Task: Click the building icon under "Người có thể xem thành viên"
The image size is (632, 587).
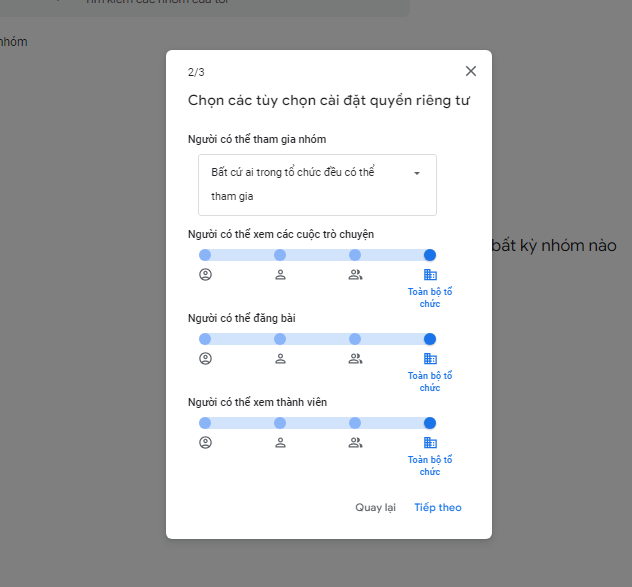Action: pyautogui.click(x=430, y=442)
